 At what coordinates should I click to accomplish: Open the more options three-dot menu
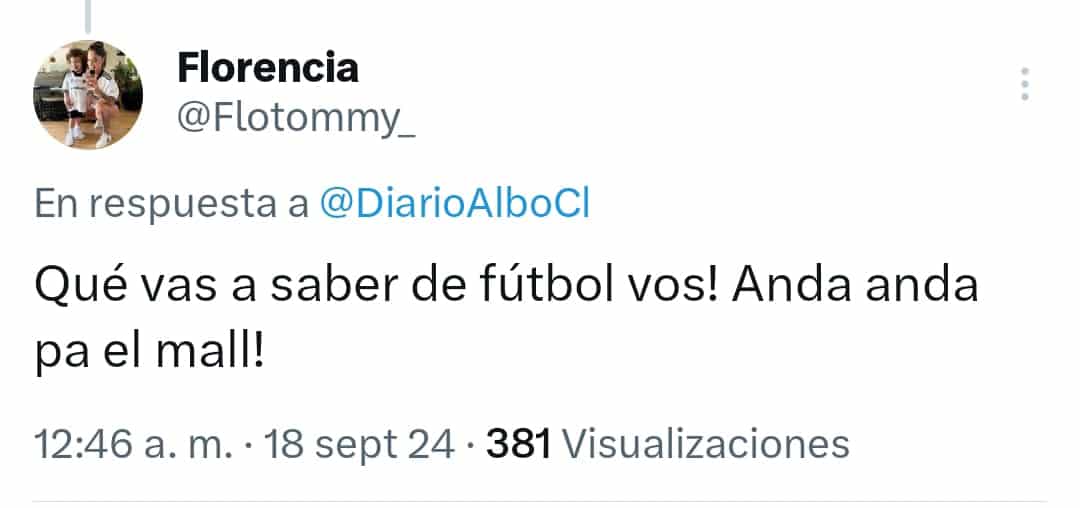[1024, 85]
